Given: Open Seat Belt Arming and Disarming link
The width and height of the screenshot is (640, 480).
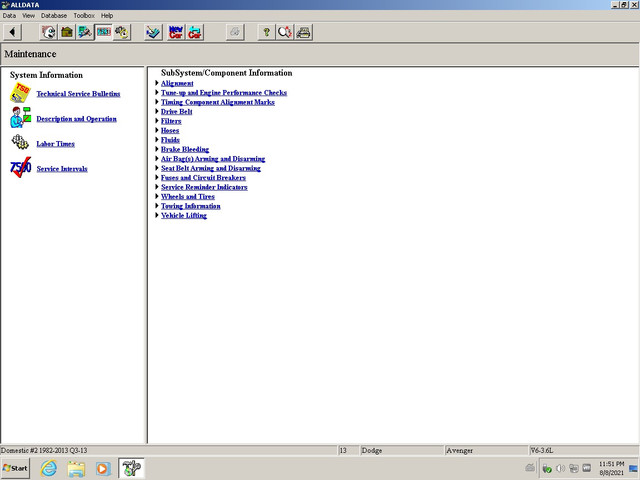Looking at the screenshot, I should [x=211, y=168].
